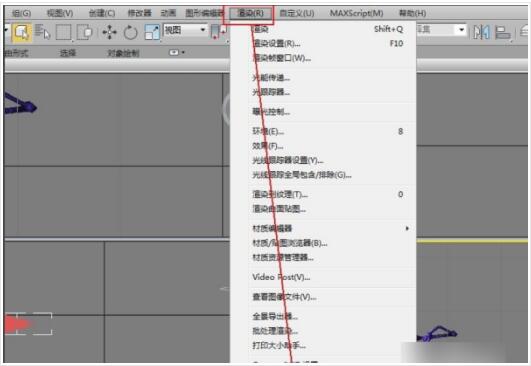This screenshot has height=366, width=531.
Task: Open Video Post(V)... entry
Action: point(281,277)
